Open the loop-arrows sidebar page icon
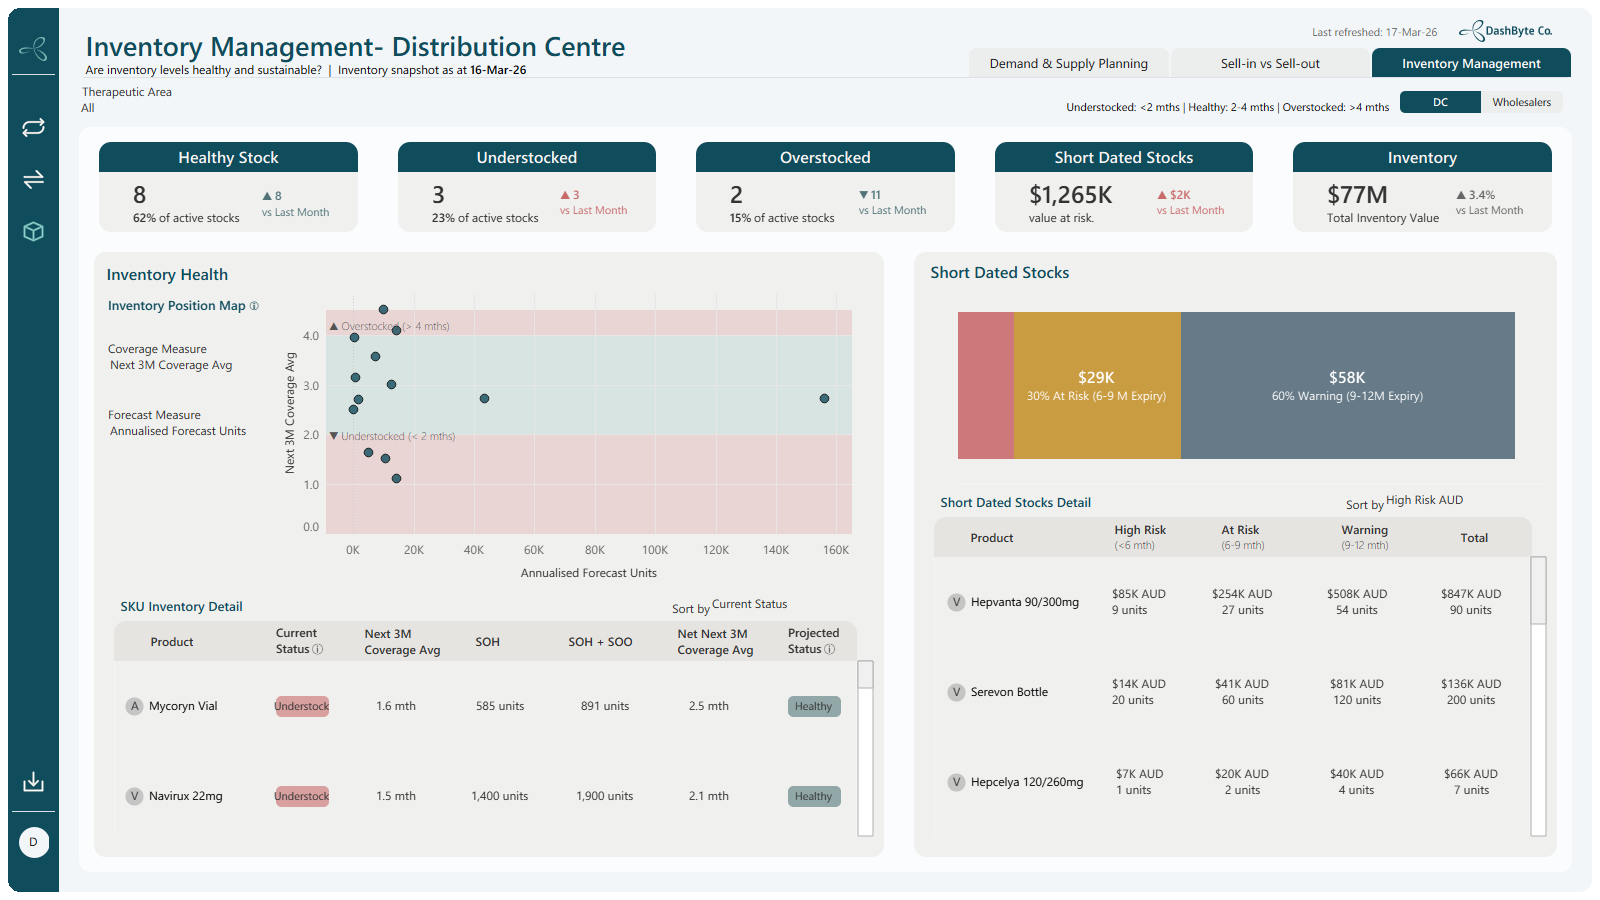Screen dimensions: 1600x900 point(33,127)
